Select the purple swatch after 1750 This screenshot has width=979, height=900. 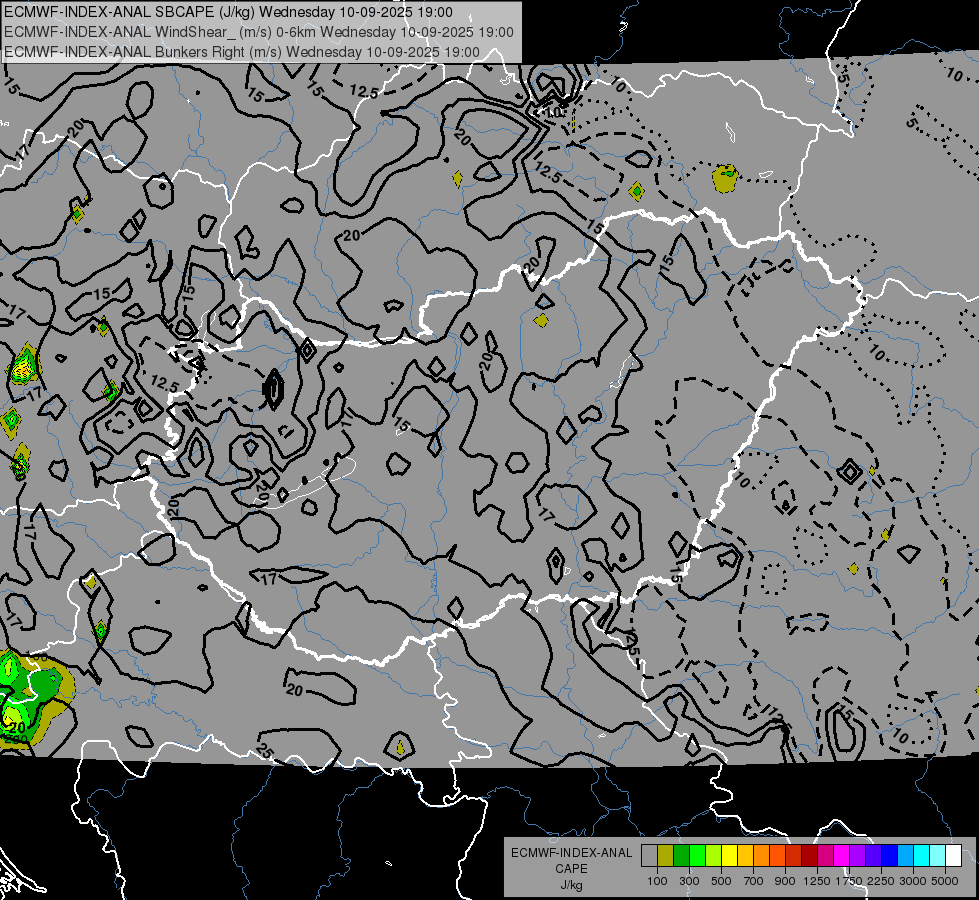[x=857, y=856]
